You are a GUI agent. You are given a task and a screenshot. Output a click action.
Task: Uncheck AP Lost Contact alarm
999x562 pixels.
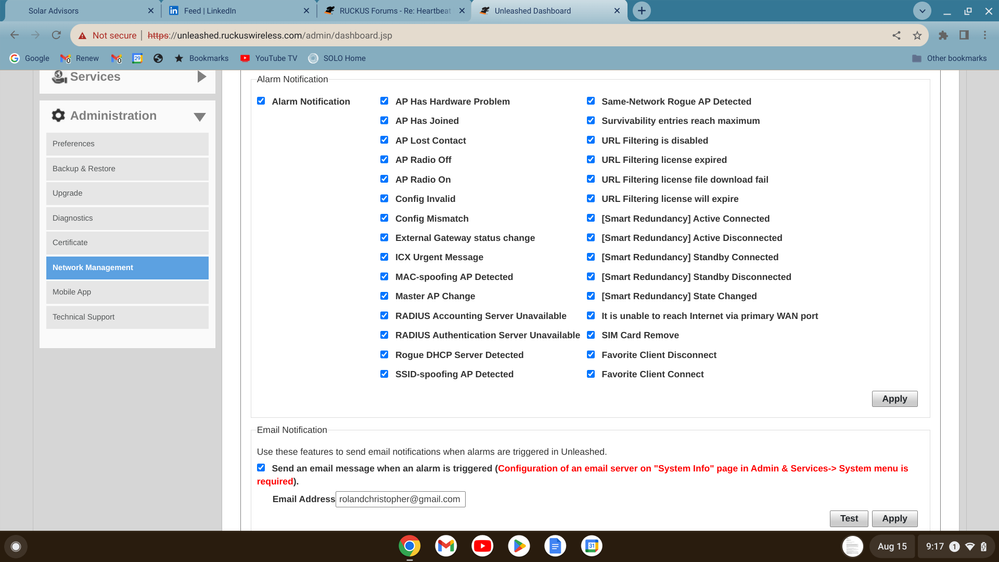coord(384,140)
